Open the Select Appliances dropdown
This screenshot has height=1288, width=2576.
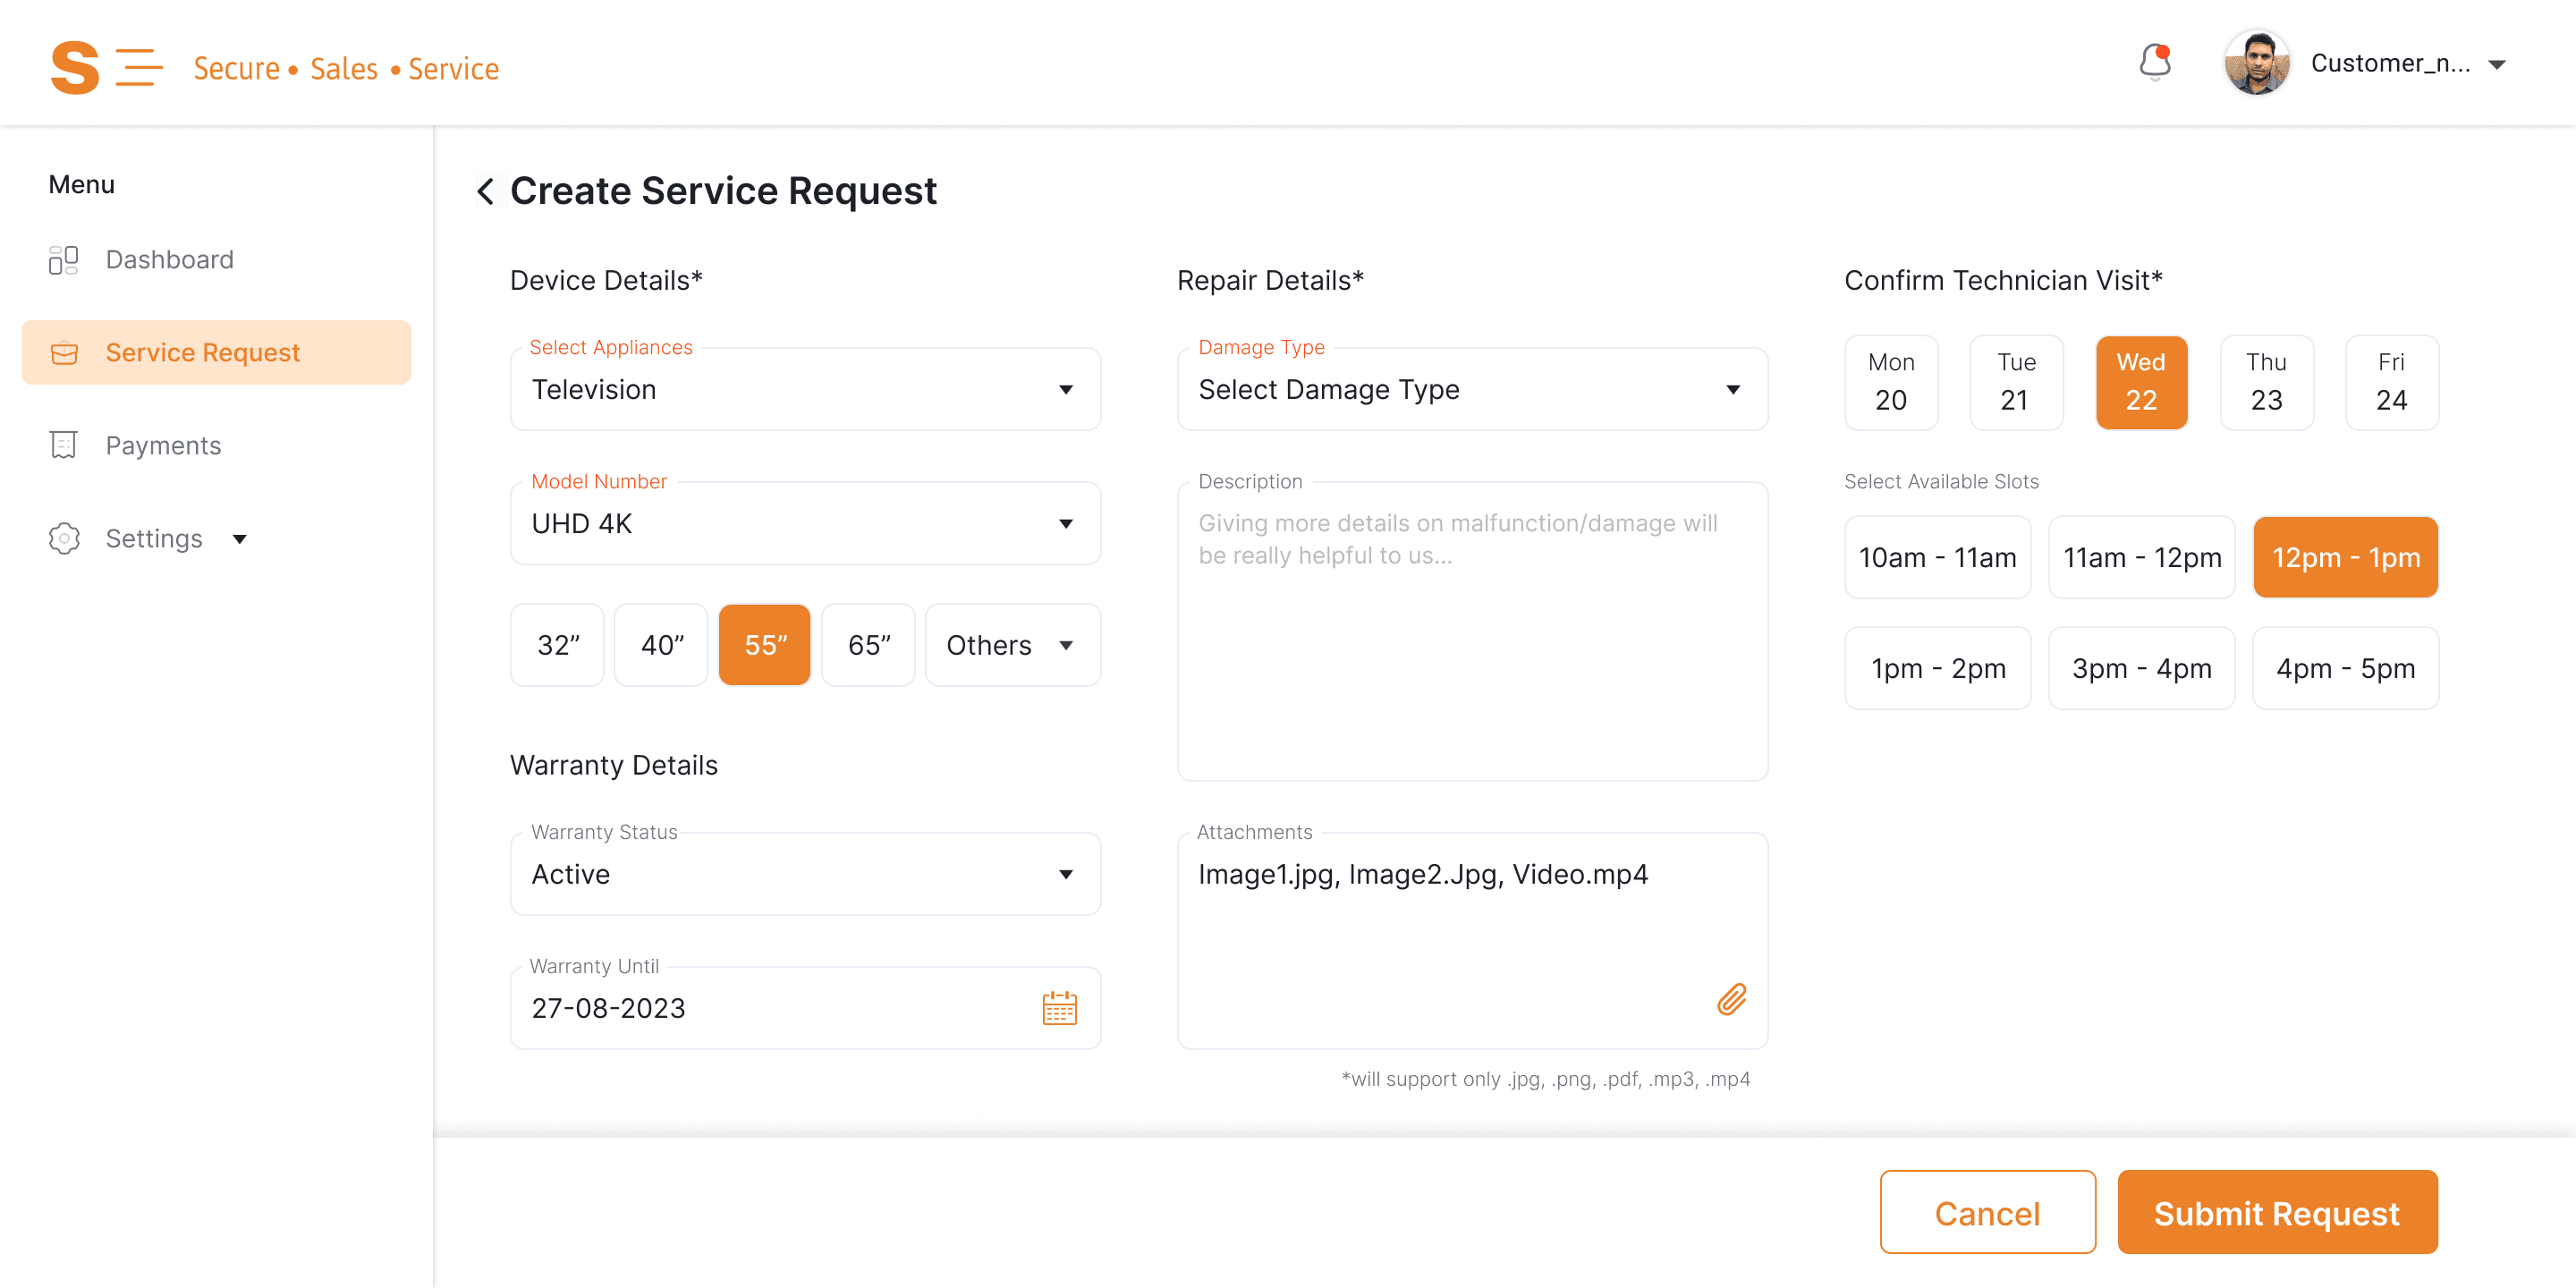point(805,390)
